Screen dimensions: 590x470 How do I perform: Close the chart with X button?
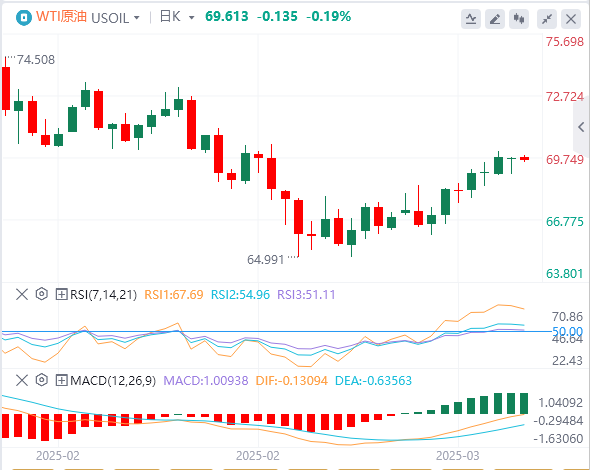pos(571,19)
